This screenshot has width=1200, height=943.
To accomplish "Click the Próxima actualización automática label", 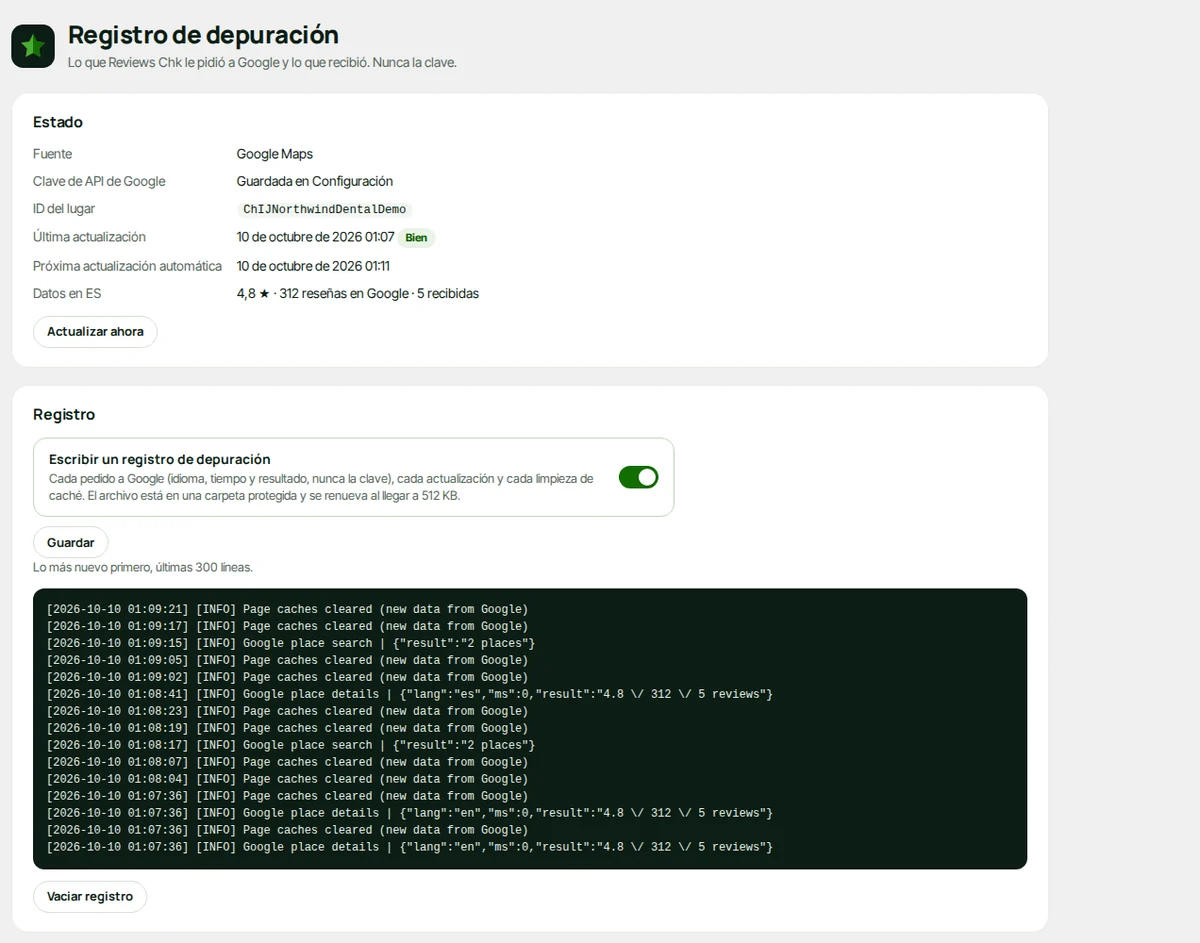I will coord(127,266).
